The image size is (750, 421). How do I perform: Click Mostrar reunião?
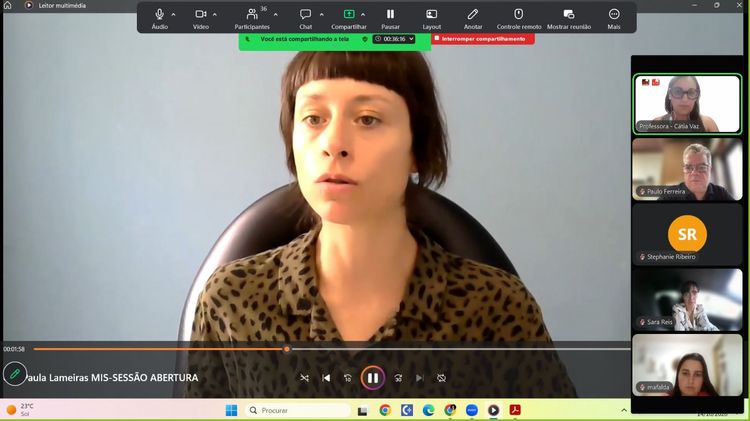pyautogui.click(x=569, y=19)
